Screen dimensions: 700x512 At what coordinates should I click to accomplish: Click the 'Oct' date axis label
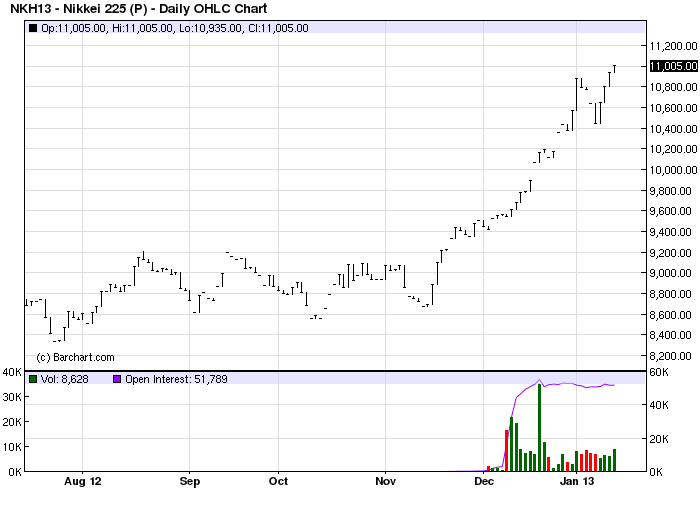(x=279, y=481)
